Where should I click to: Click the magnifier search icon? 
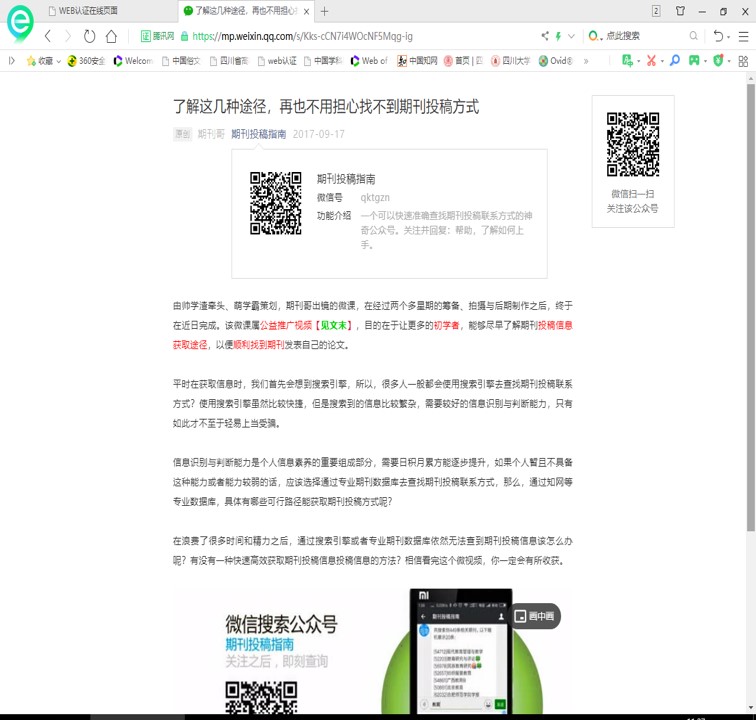pyautogui.click(x=693, y=36)
